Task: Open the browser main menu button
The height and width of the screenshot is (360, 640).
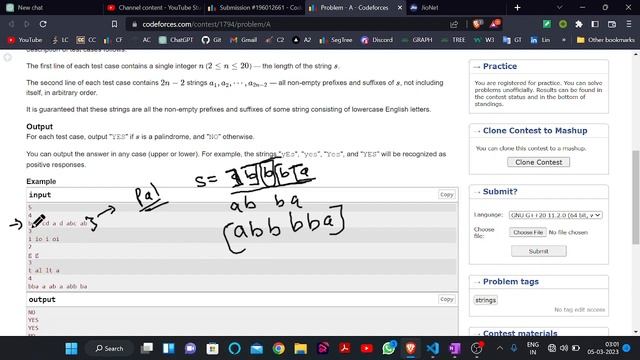Action: coord(629,24)
